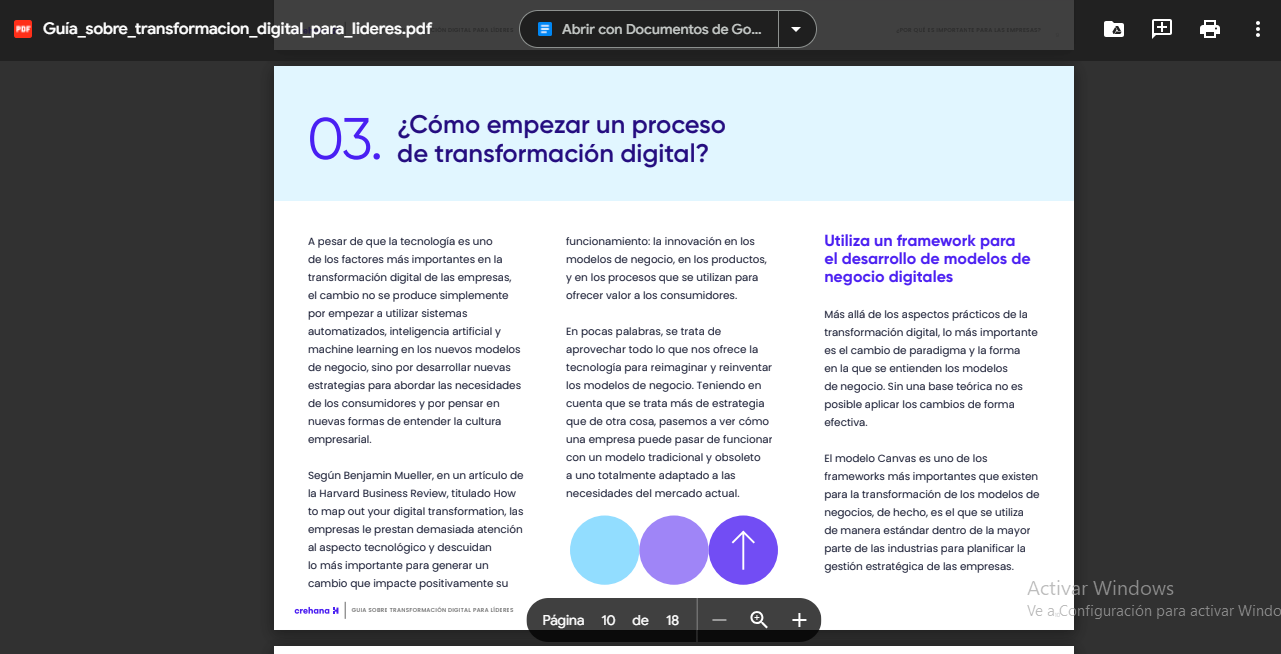Image resolution: width=1281 pixels, height=654 pixels.
Task: Select the crehana logo in the footer
Action: [316, 609]
